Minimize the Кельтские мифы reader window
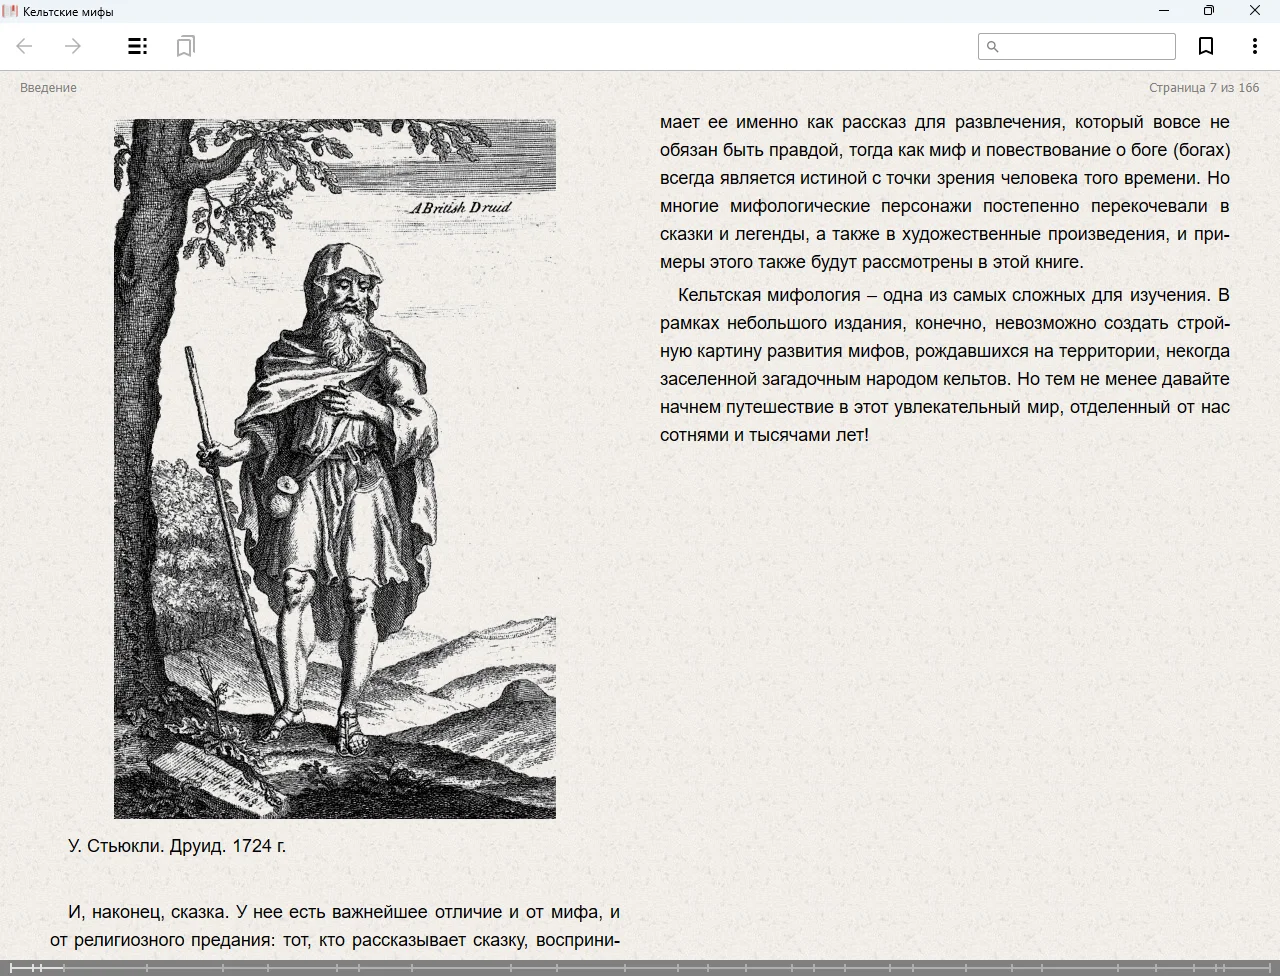 point(1163,11)
